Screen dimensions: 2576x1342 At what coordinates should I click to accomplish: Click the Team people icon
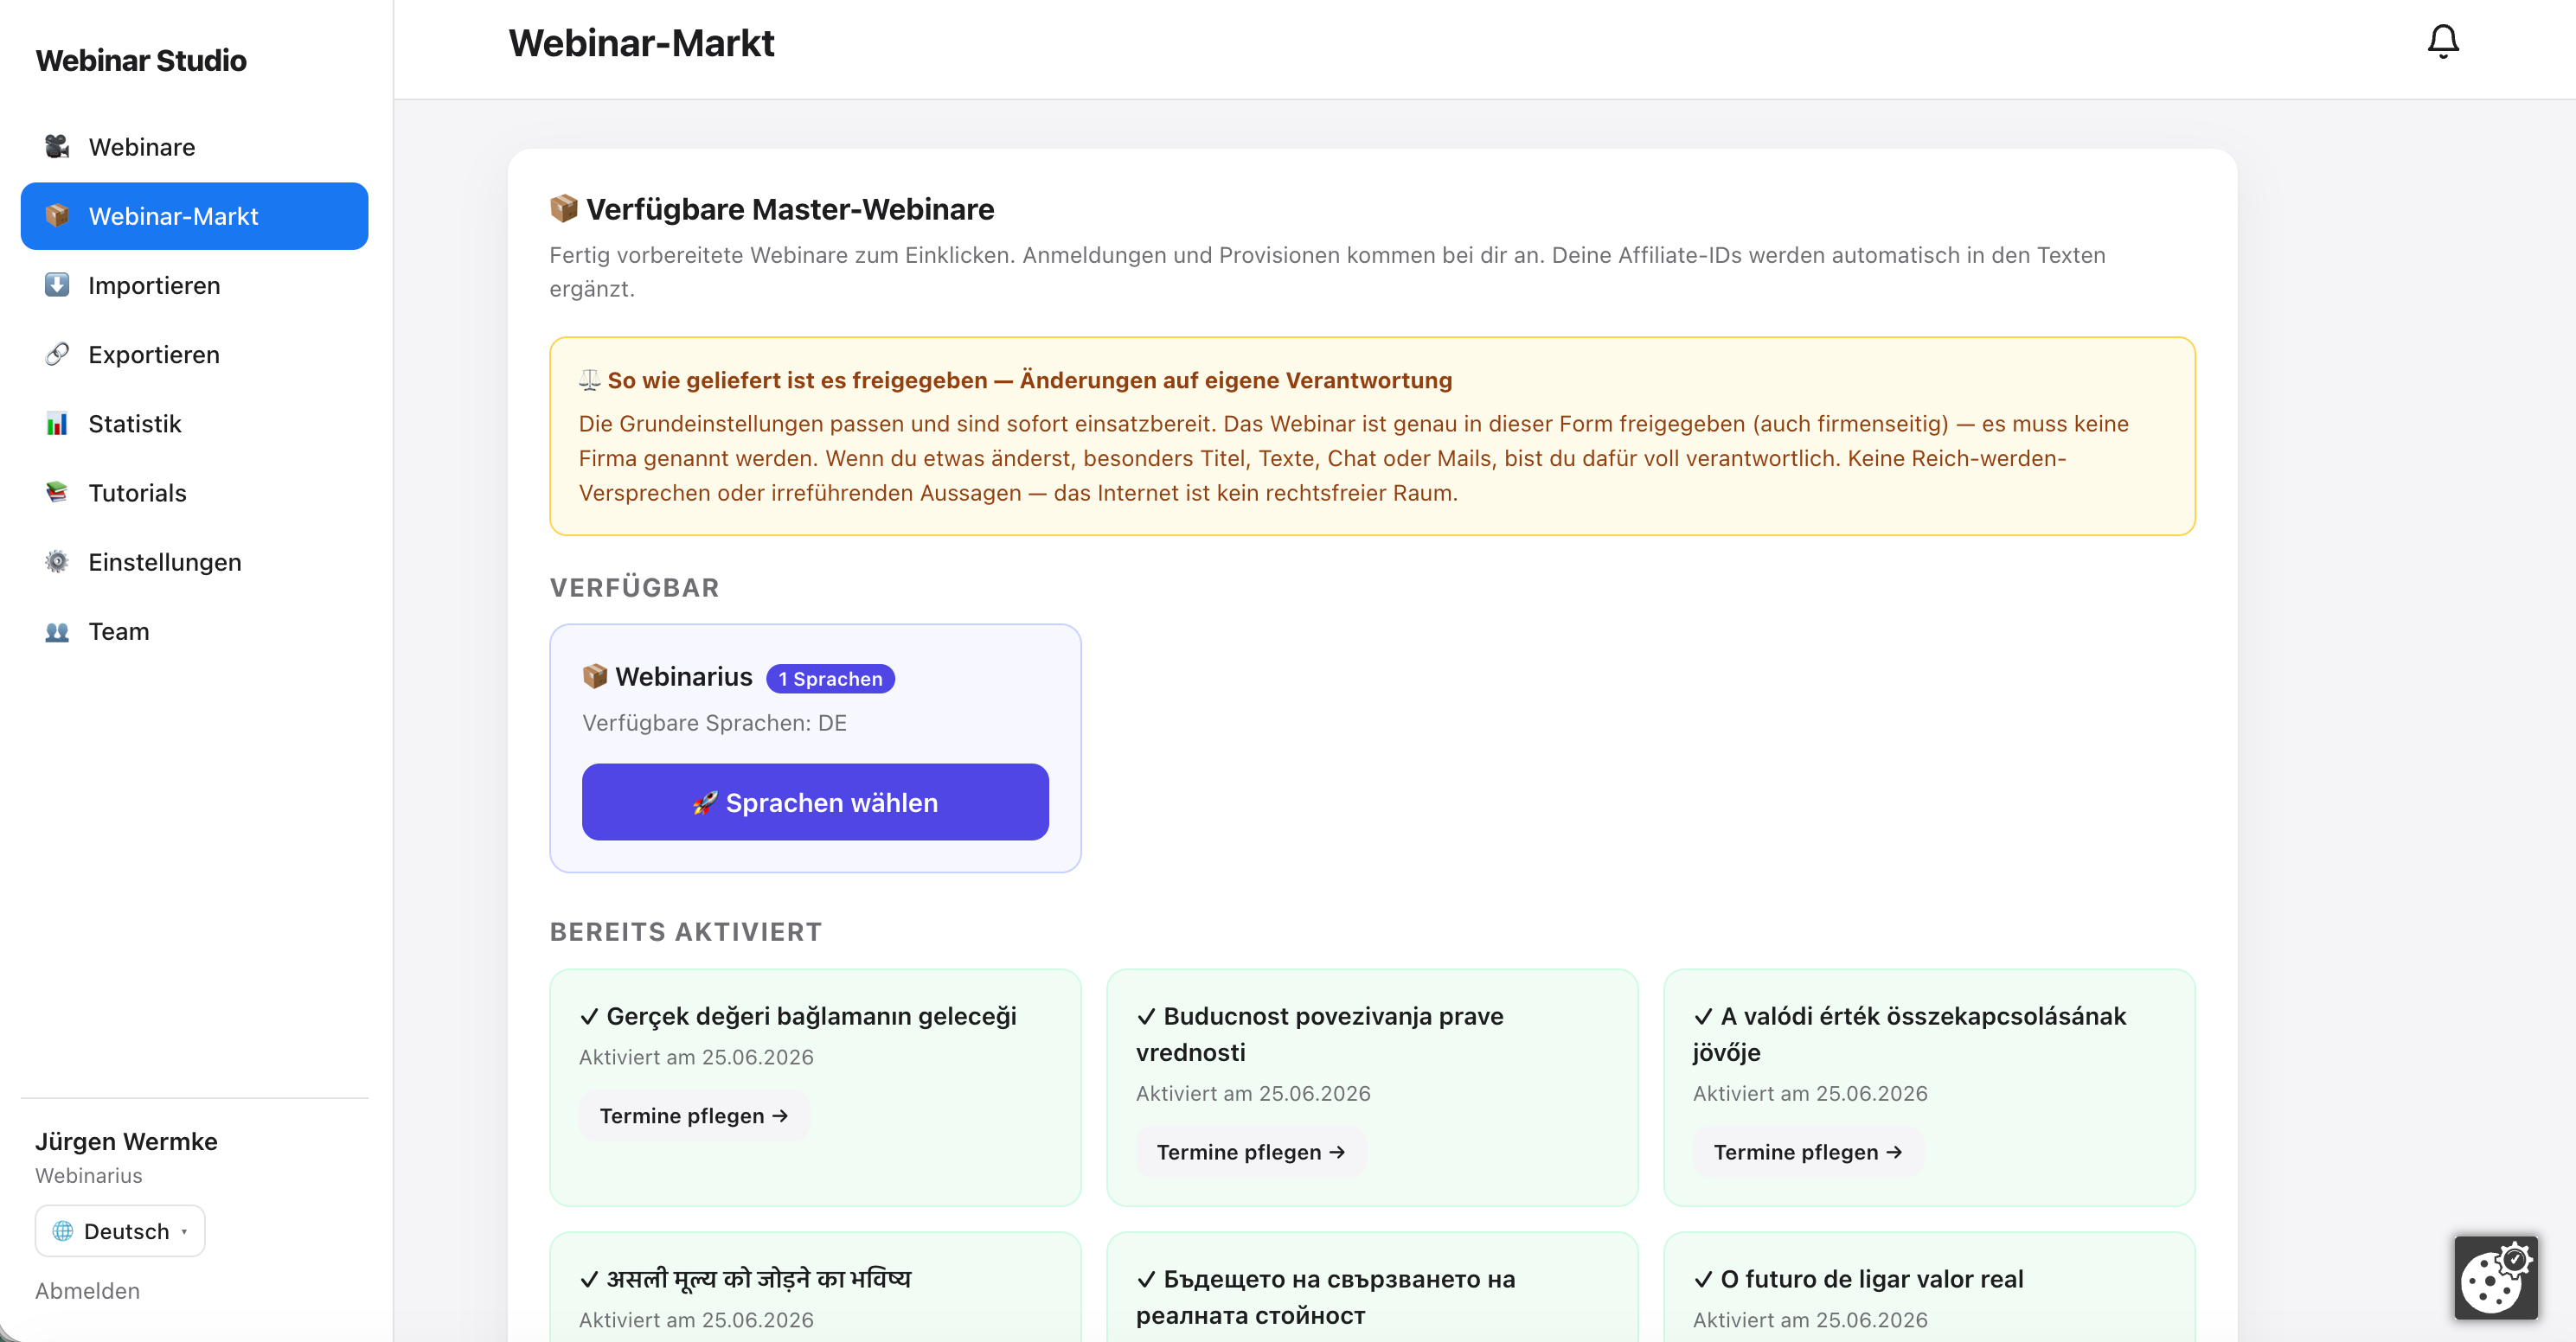tap(57, 631)
